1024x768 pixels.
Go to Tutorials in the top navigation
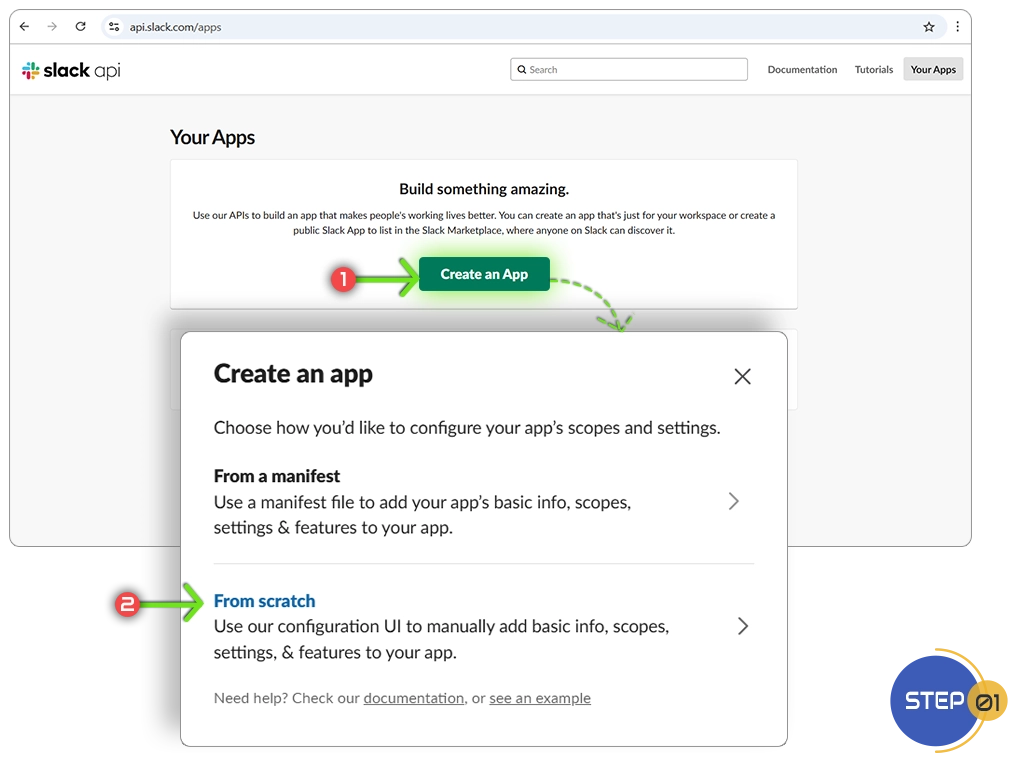(x=873, y=70)
